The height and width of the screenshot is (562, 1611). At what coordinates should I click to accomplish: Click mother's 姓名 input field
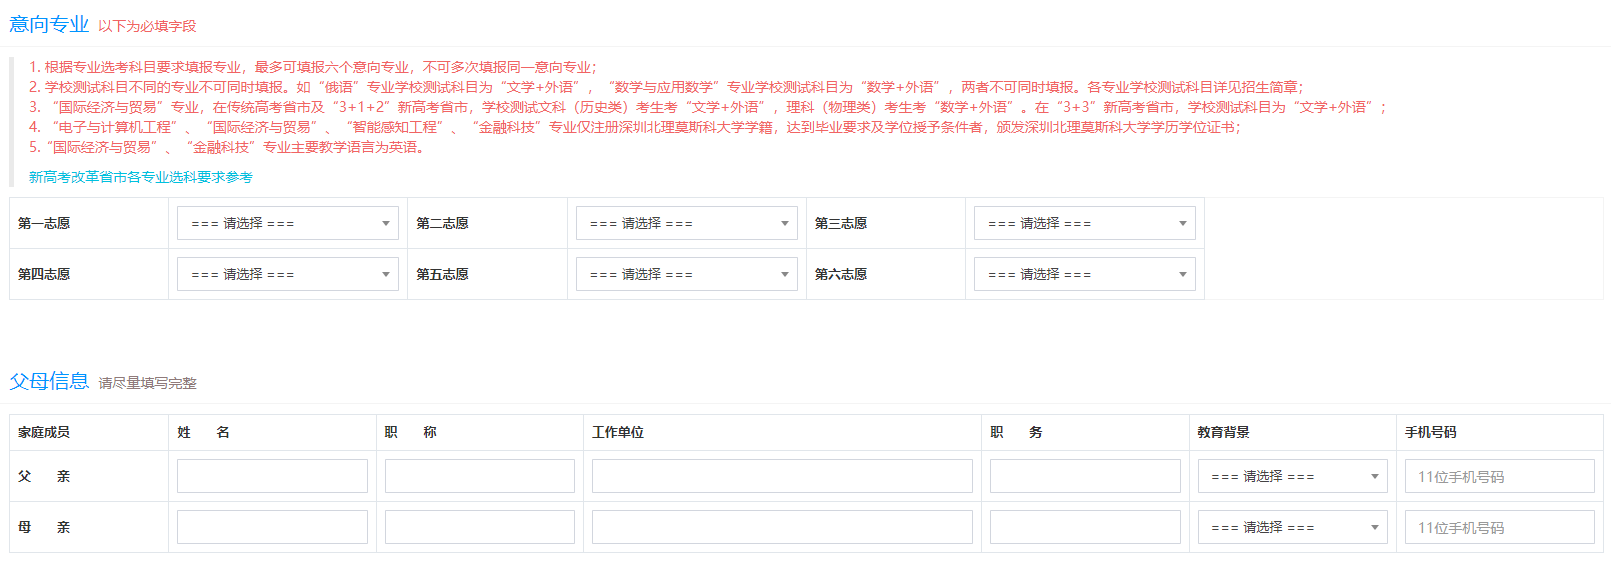272,527
